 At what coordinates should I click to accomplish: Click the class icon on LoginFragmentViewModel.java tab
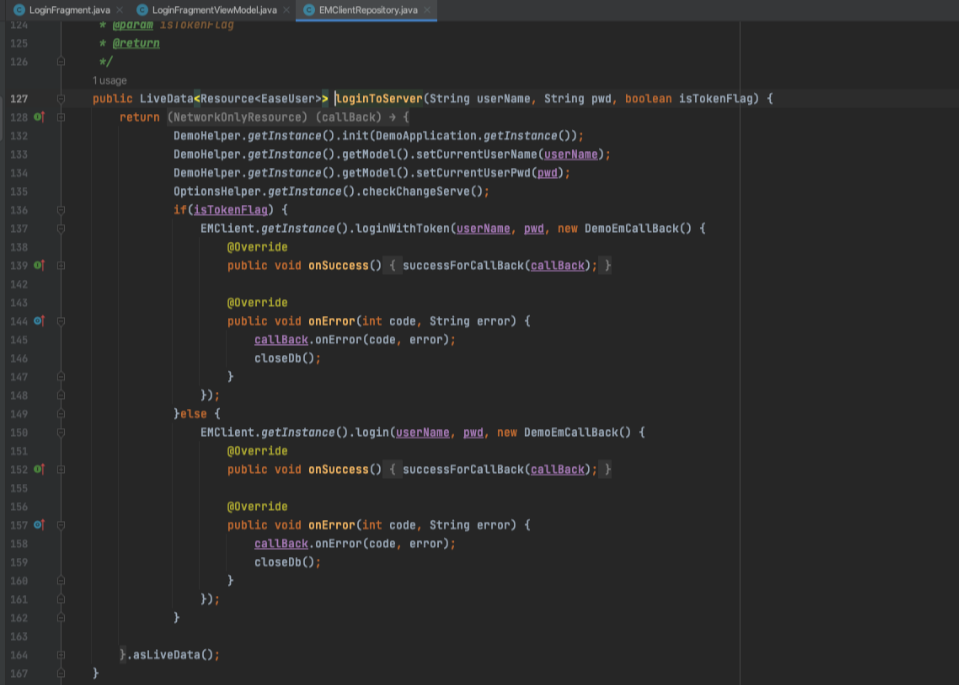[142, 10]
